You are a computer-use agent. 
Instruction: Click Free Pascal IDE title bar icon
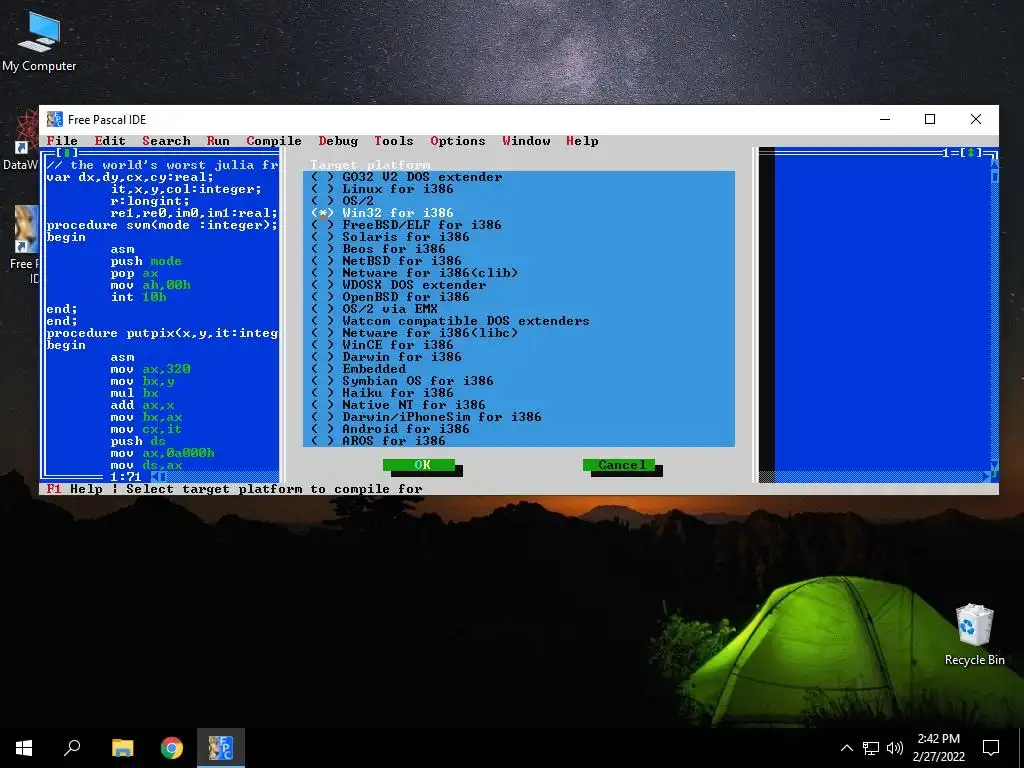(55, 120)
